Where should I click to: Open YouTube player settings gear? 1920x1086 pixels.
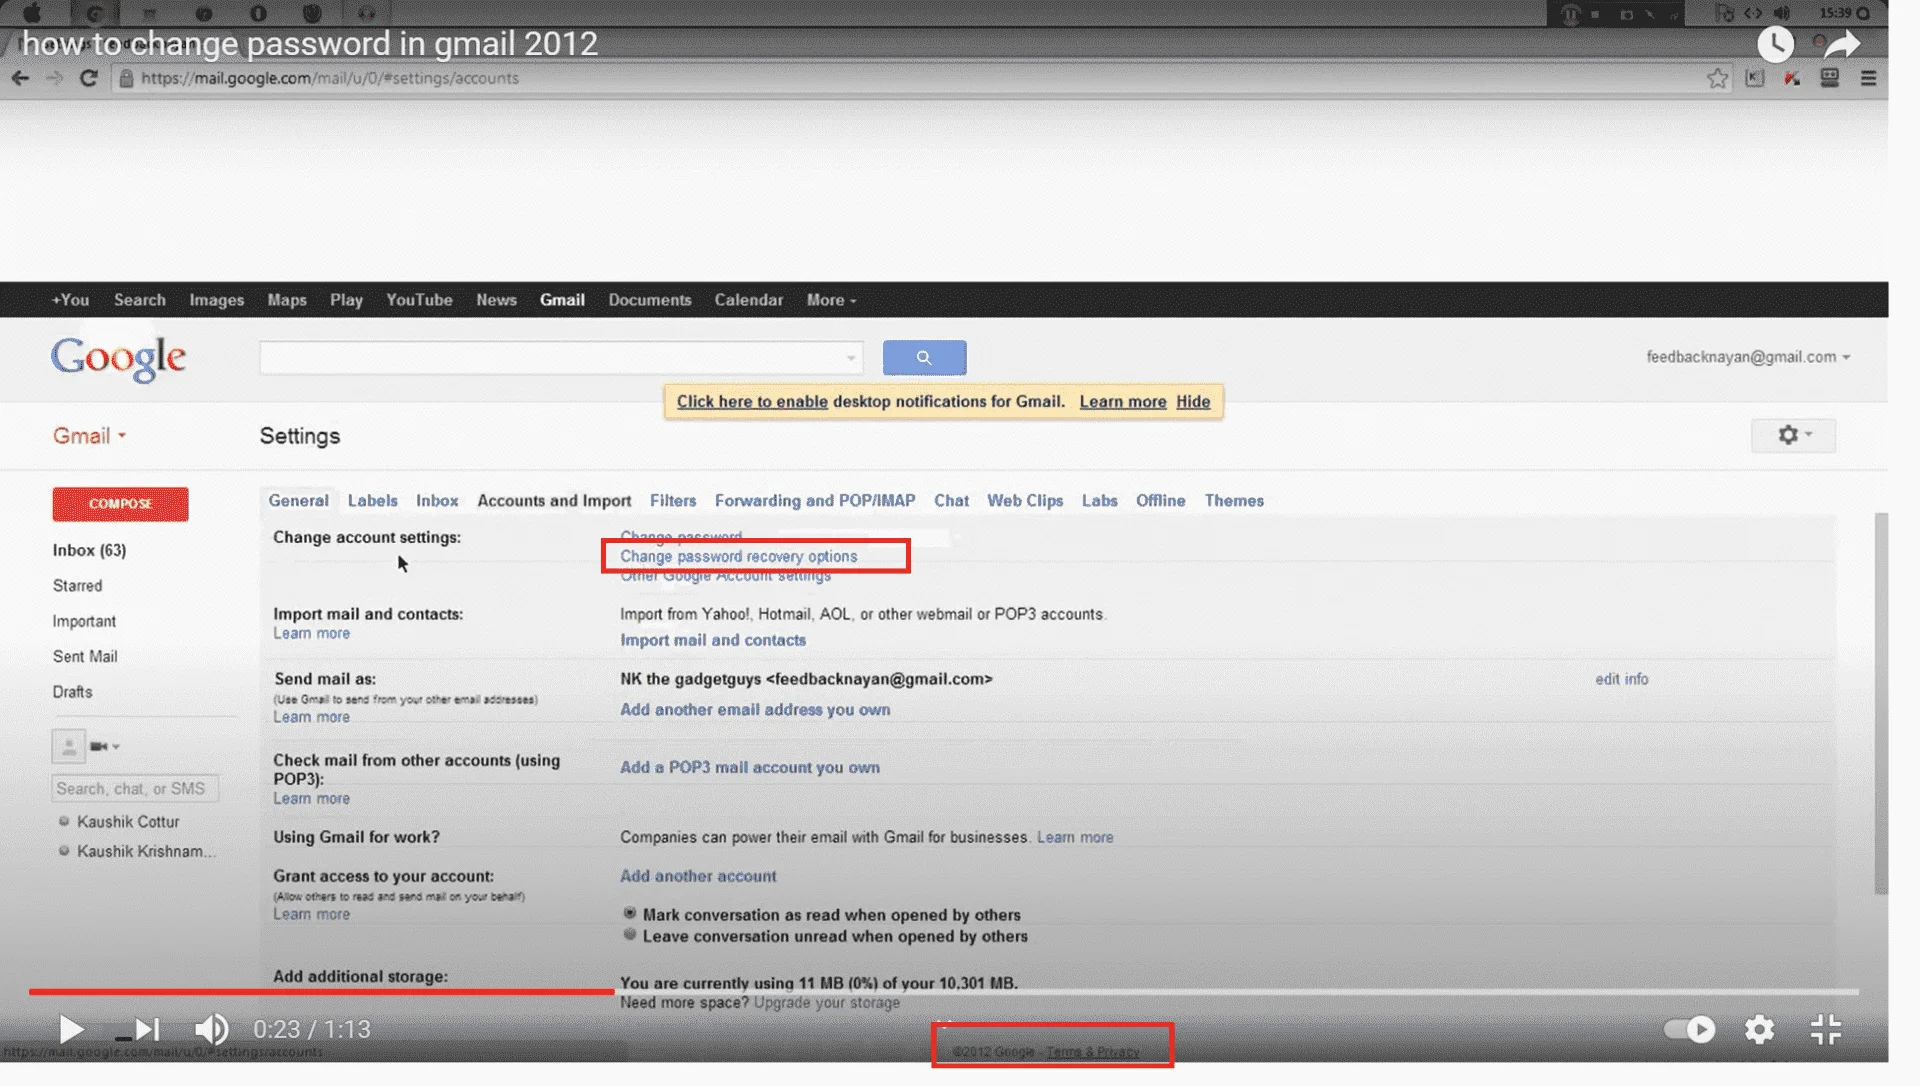pyautogui.click(x=1759, y=1029)
